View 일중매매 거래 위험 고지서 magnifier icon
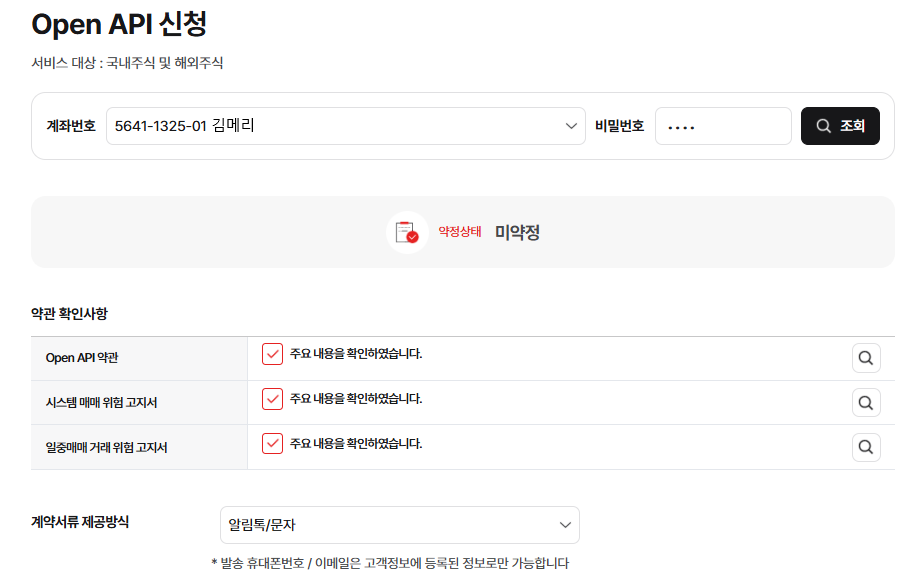Screen dimensions: 921x588 [x=866, y=447]
